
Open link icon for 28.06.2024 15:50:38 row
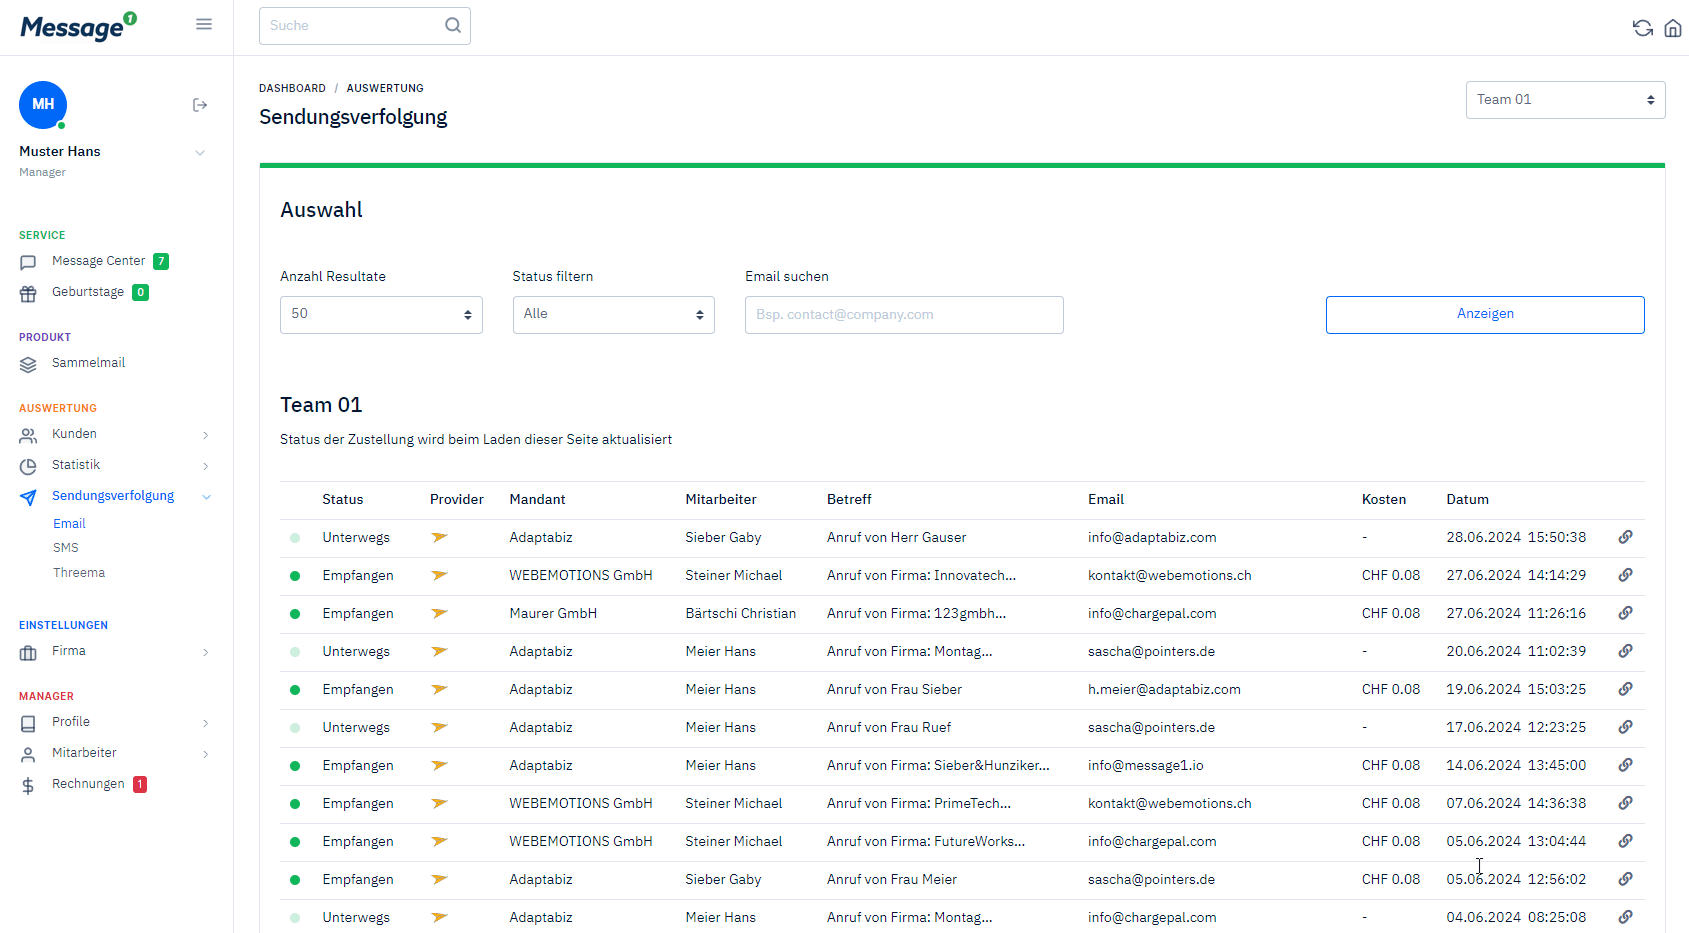click(x=1625, y=537)
